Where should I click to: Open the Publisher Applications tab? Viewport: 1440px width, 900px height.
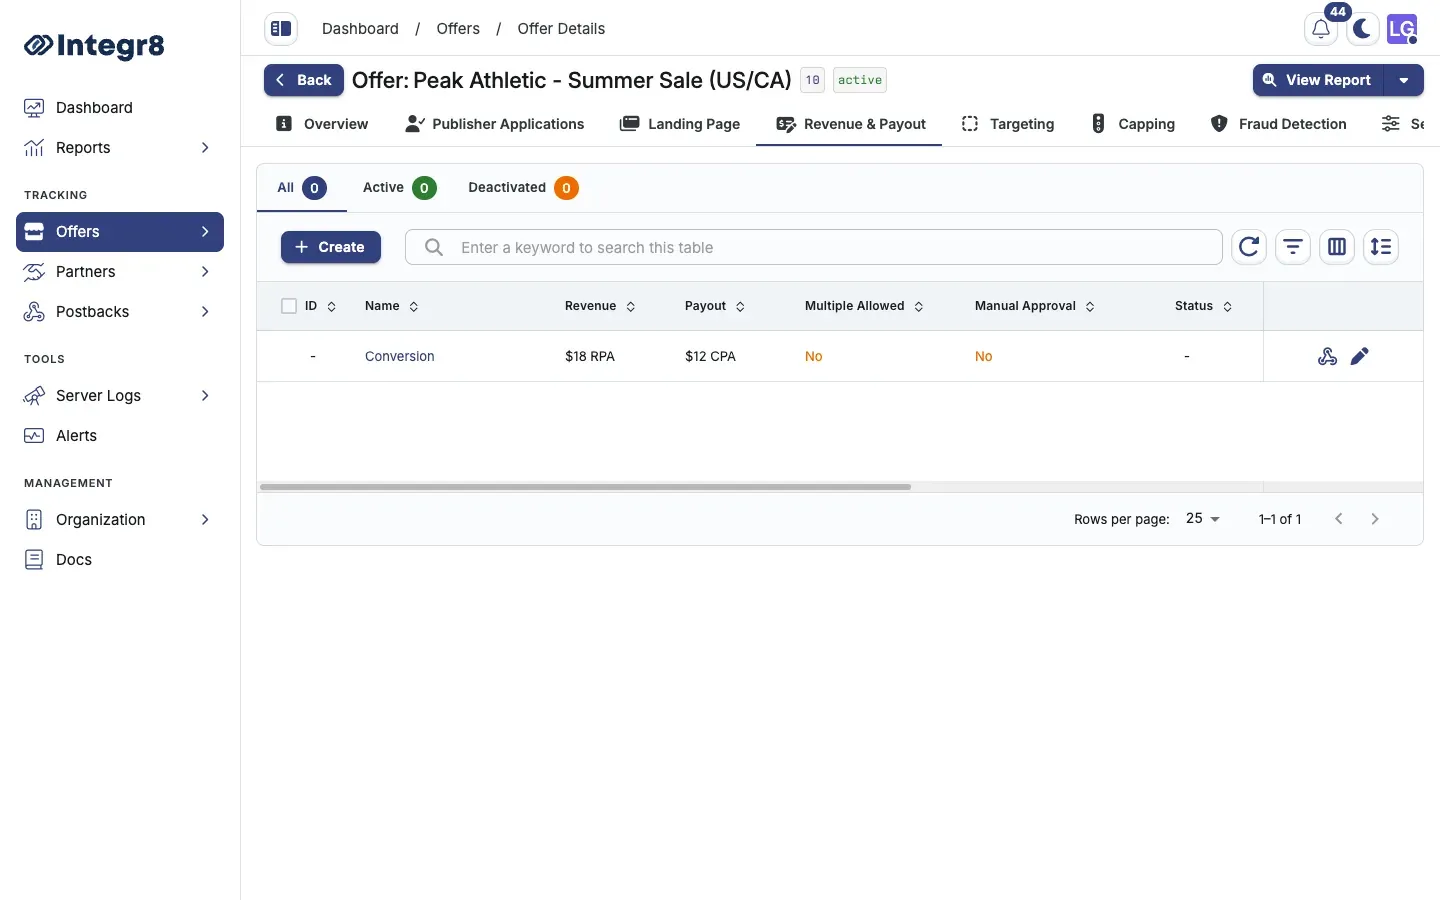point(495,124)
